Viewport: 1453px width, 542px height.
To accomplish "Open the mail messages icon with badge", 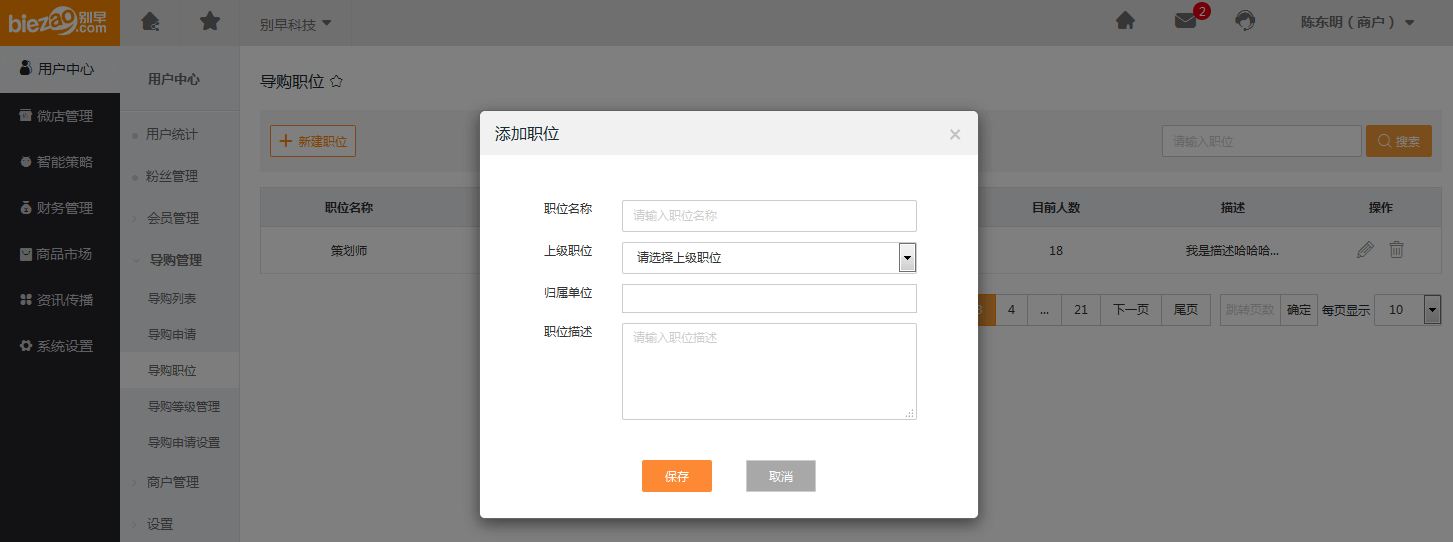I will (1186, 21).
